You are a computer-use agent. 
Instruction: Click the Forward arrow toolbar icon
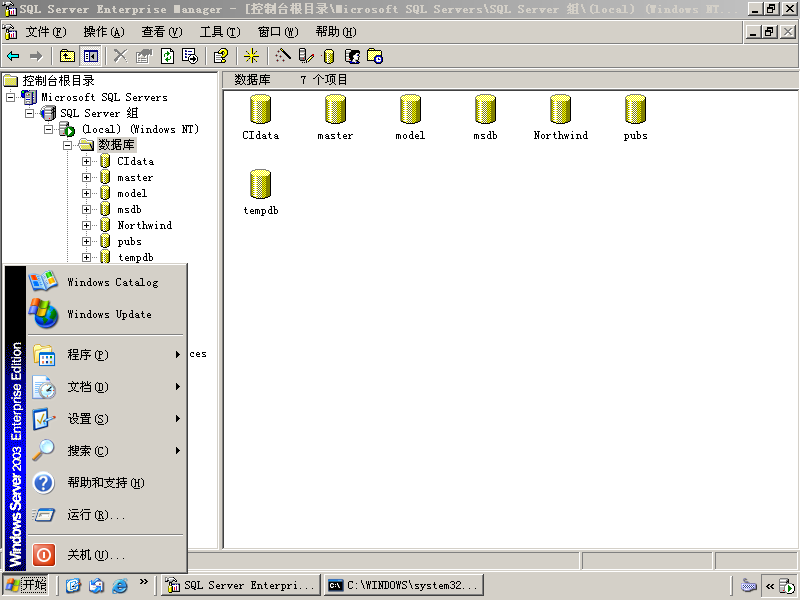click(36, 56)
